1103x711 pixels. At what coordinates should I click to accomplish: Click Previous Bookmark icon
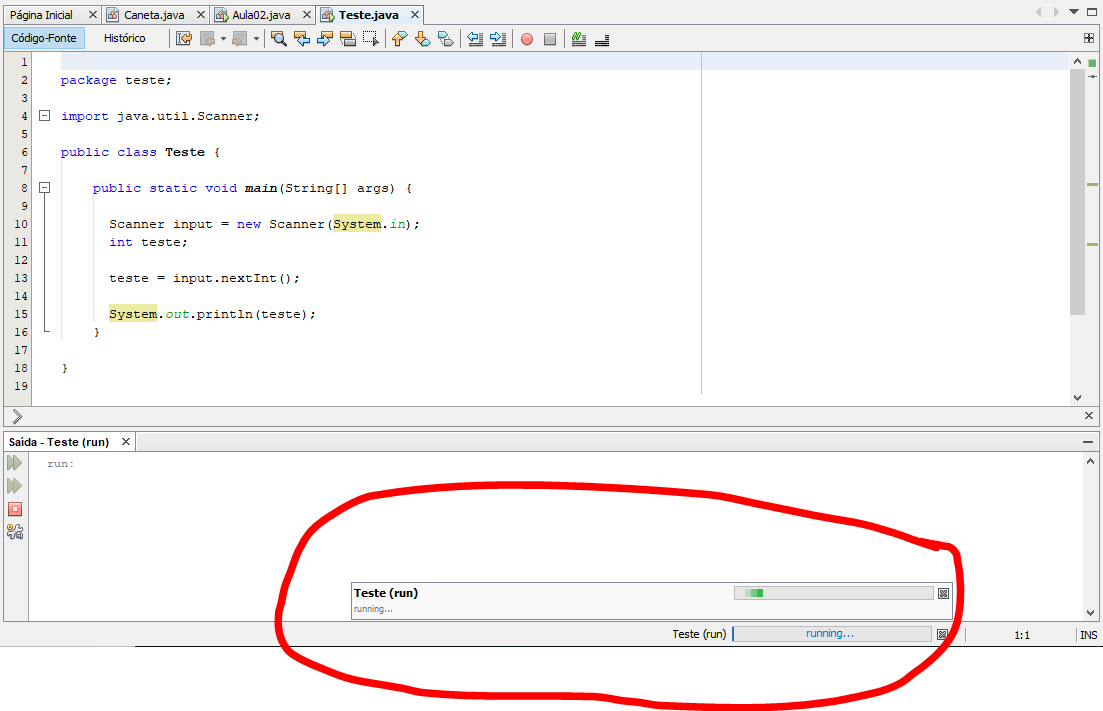(x=400, y=39)
